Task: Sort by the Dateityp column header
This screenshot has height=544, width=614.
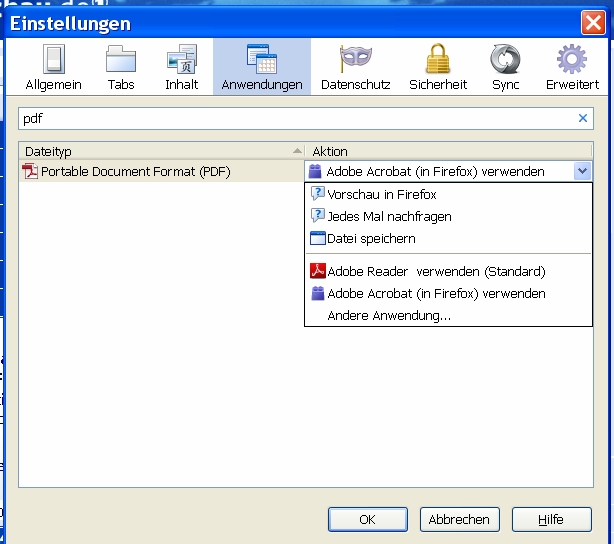Action: coord(161,151)
